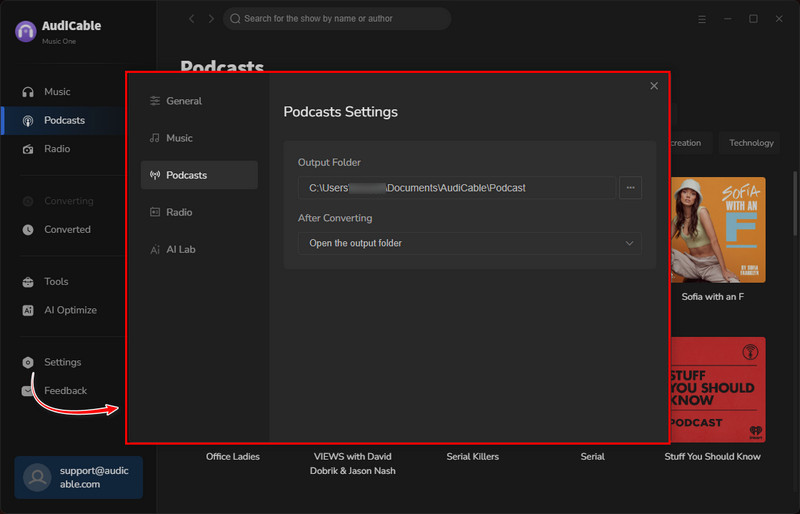Click the AI icon beside AI Optimize
Image resolution: width=800 pixels, height=514 pixels.
click(x=28, y=310)
